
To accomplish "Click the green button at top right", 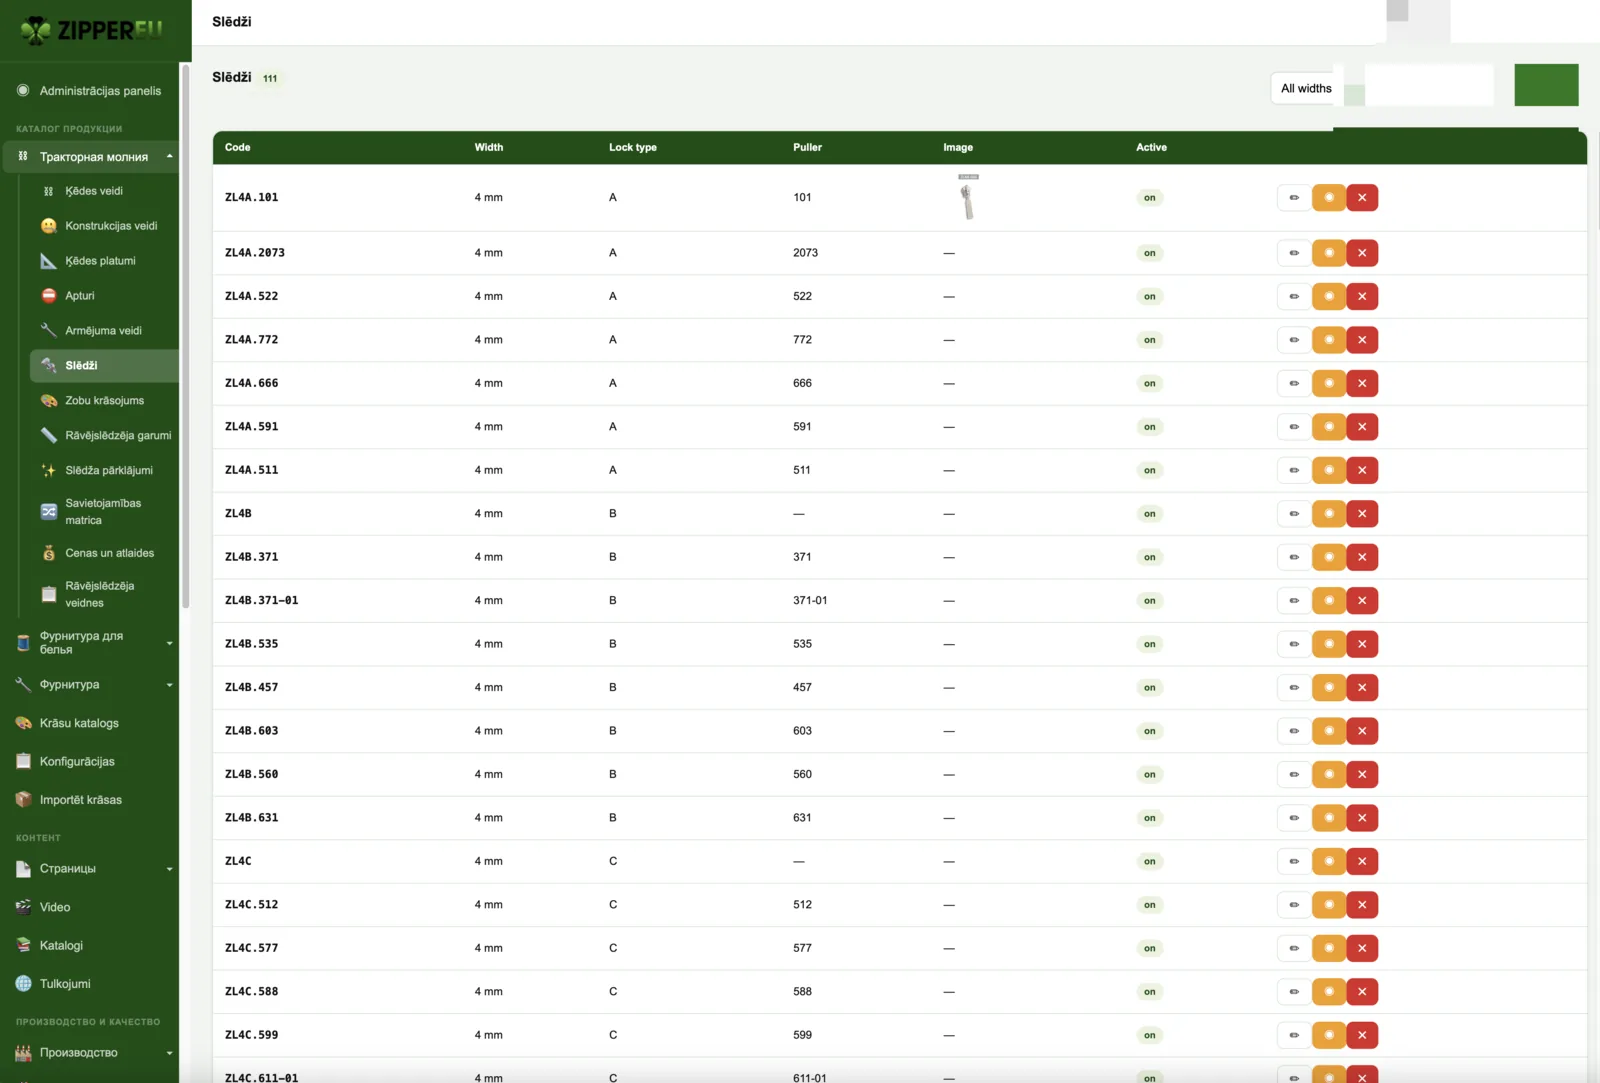I will coord(1546,85).
